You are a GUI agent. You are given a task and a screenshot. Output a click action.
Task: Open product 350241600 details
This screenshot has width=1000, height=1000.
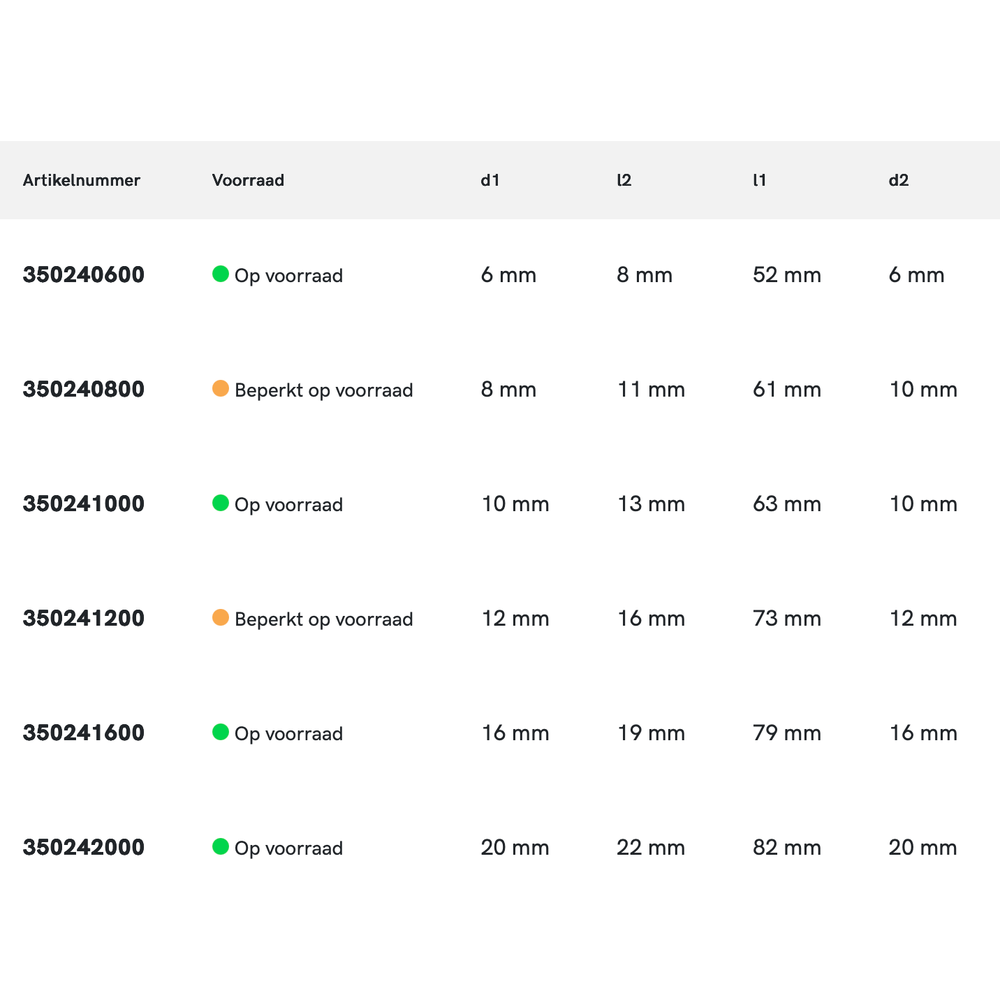click(x=83, y=733)
